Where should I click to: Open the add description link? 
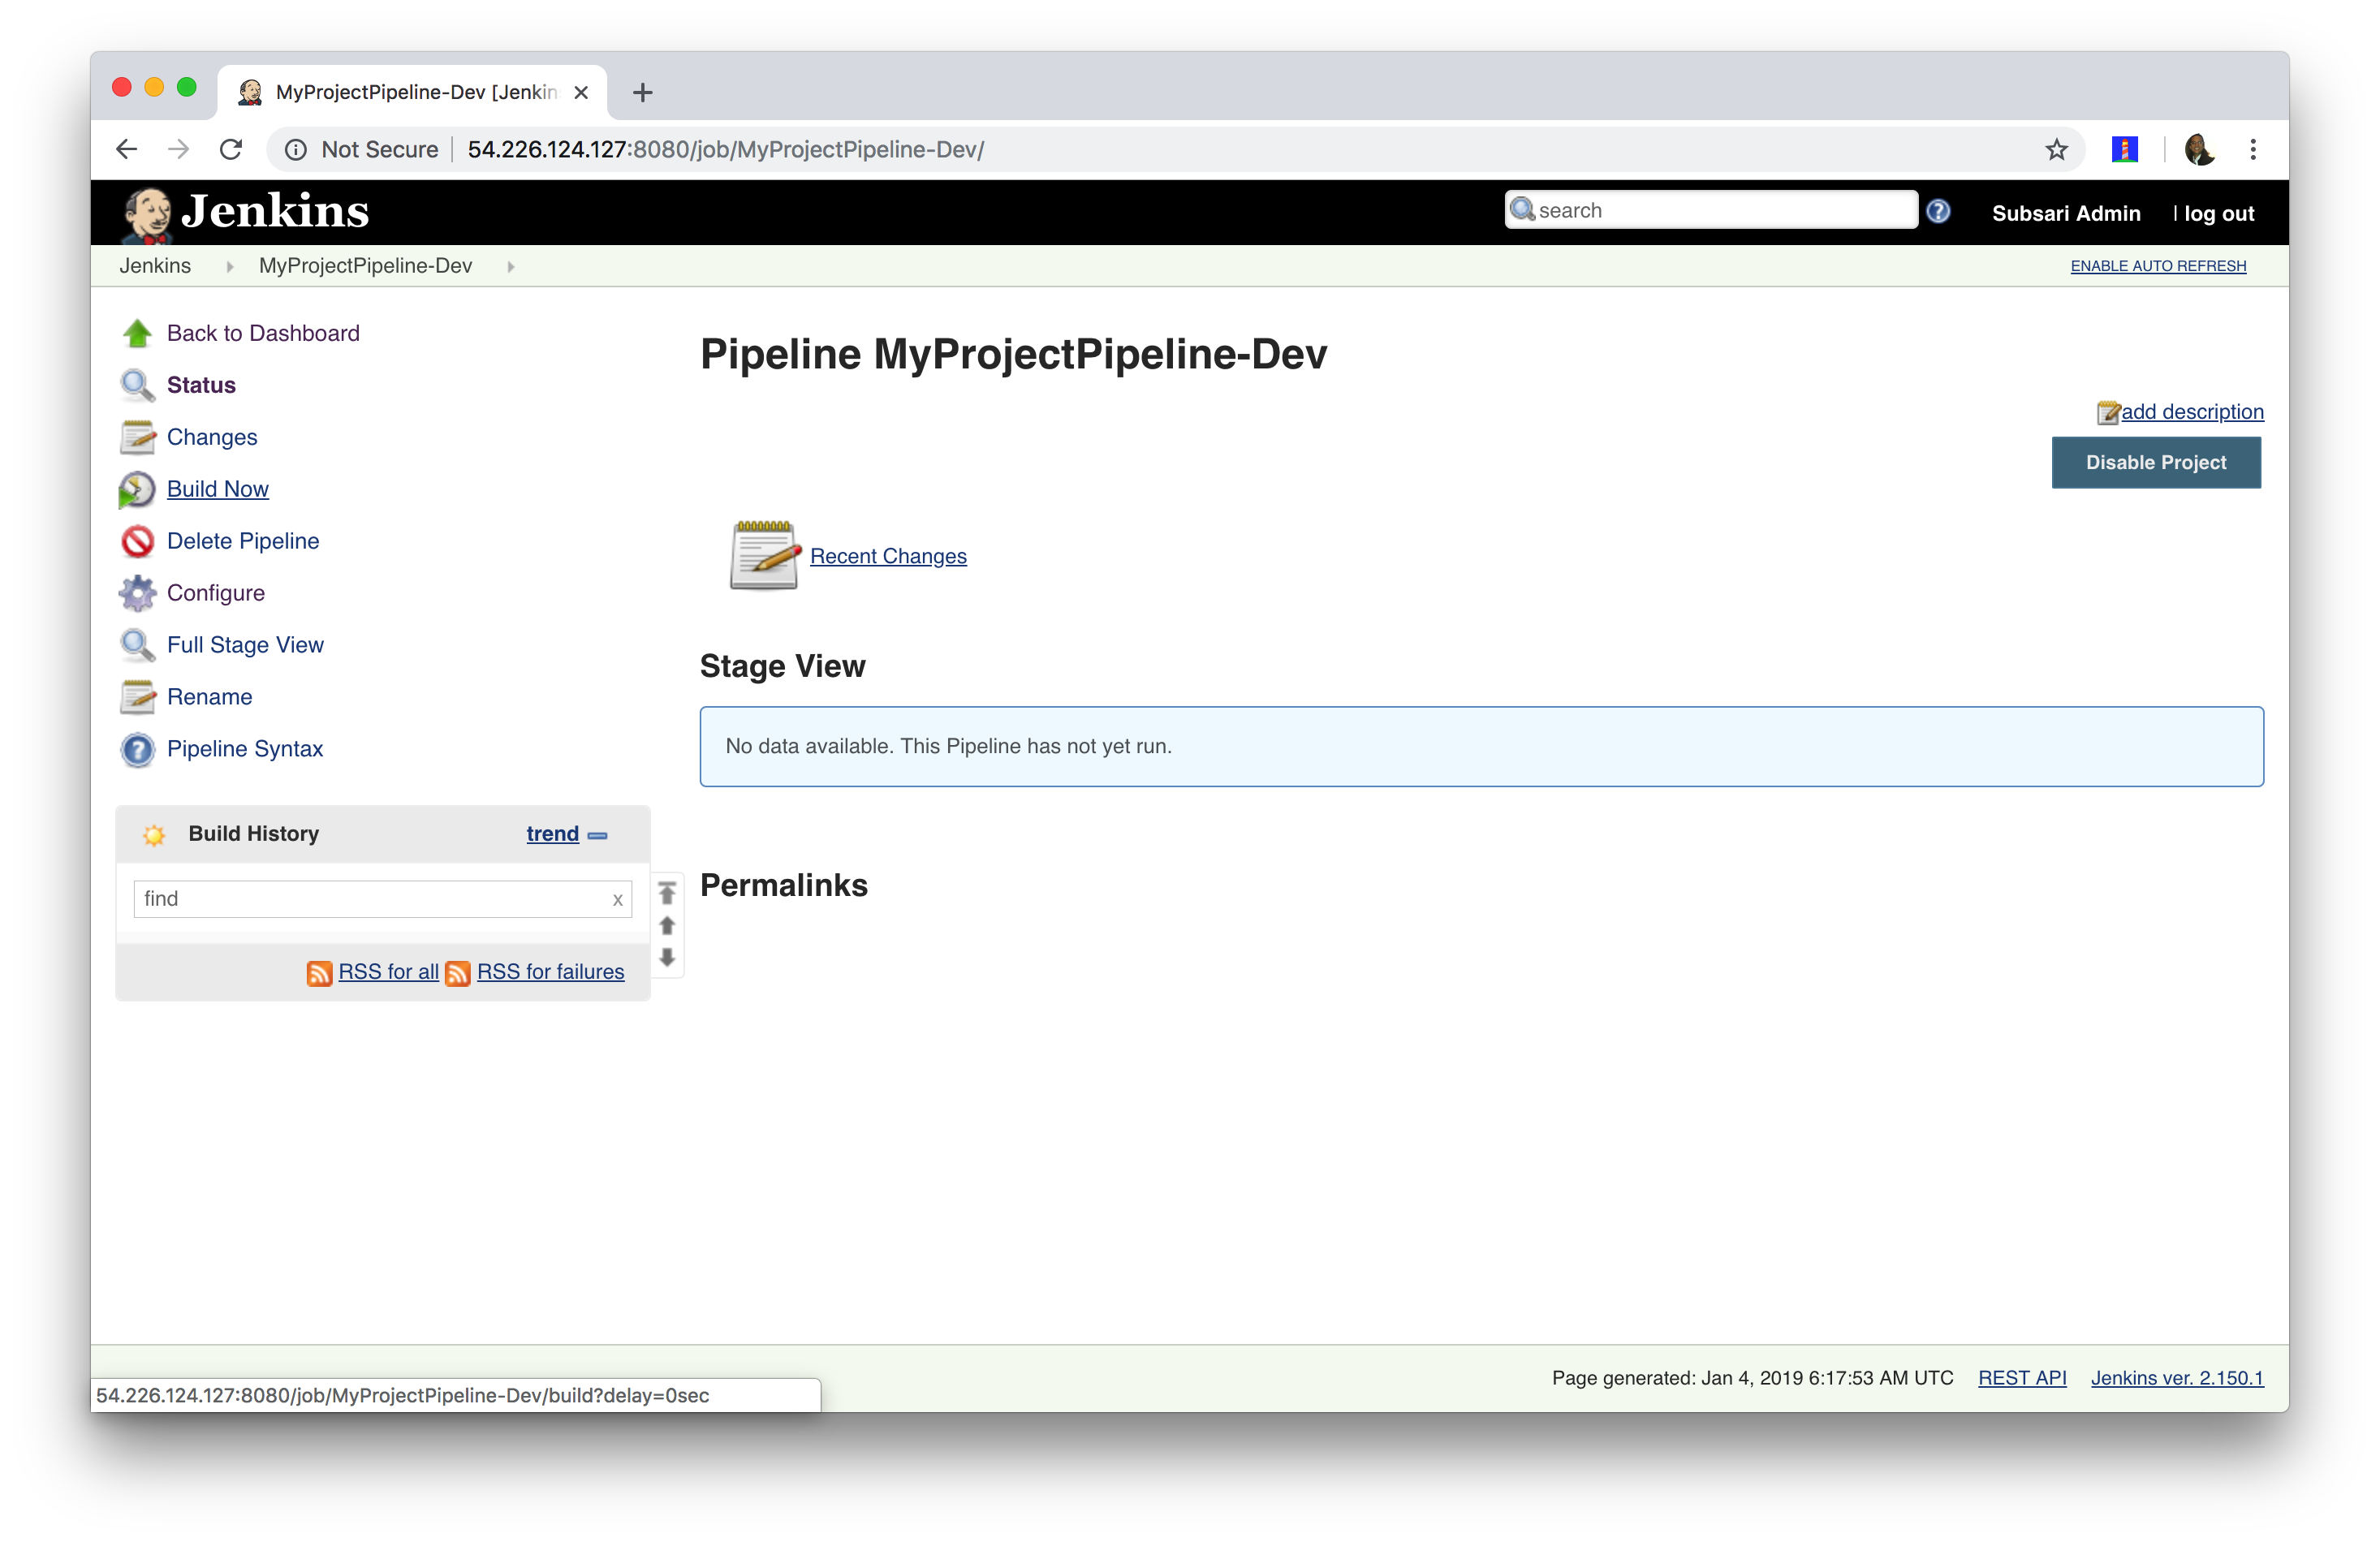click(2192, 412)
